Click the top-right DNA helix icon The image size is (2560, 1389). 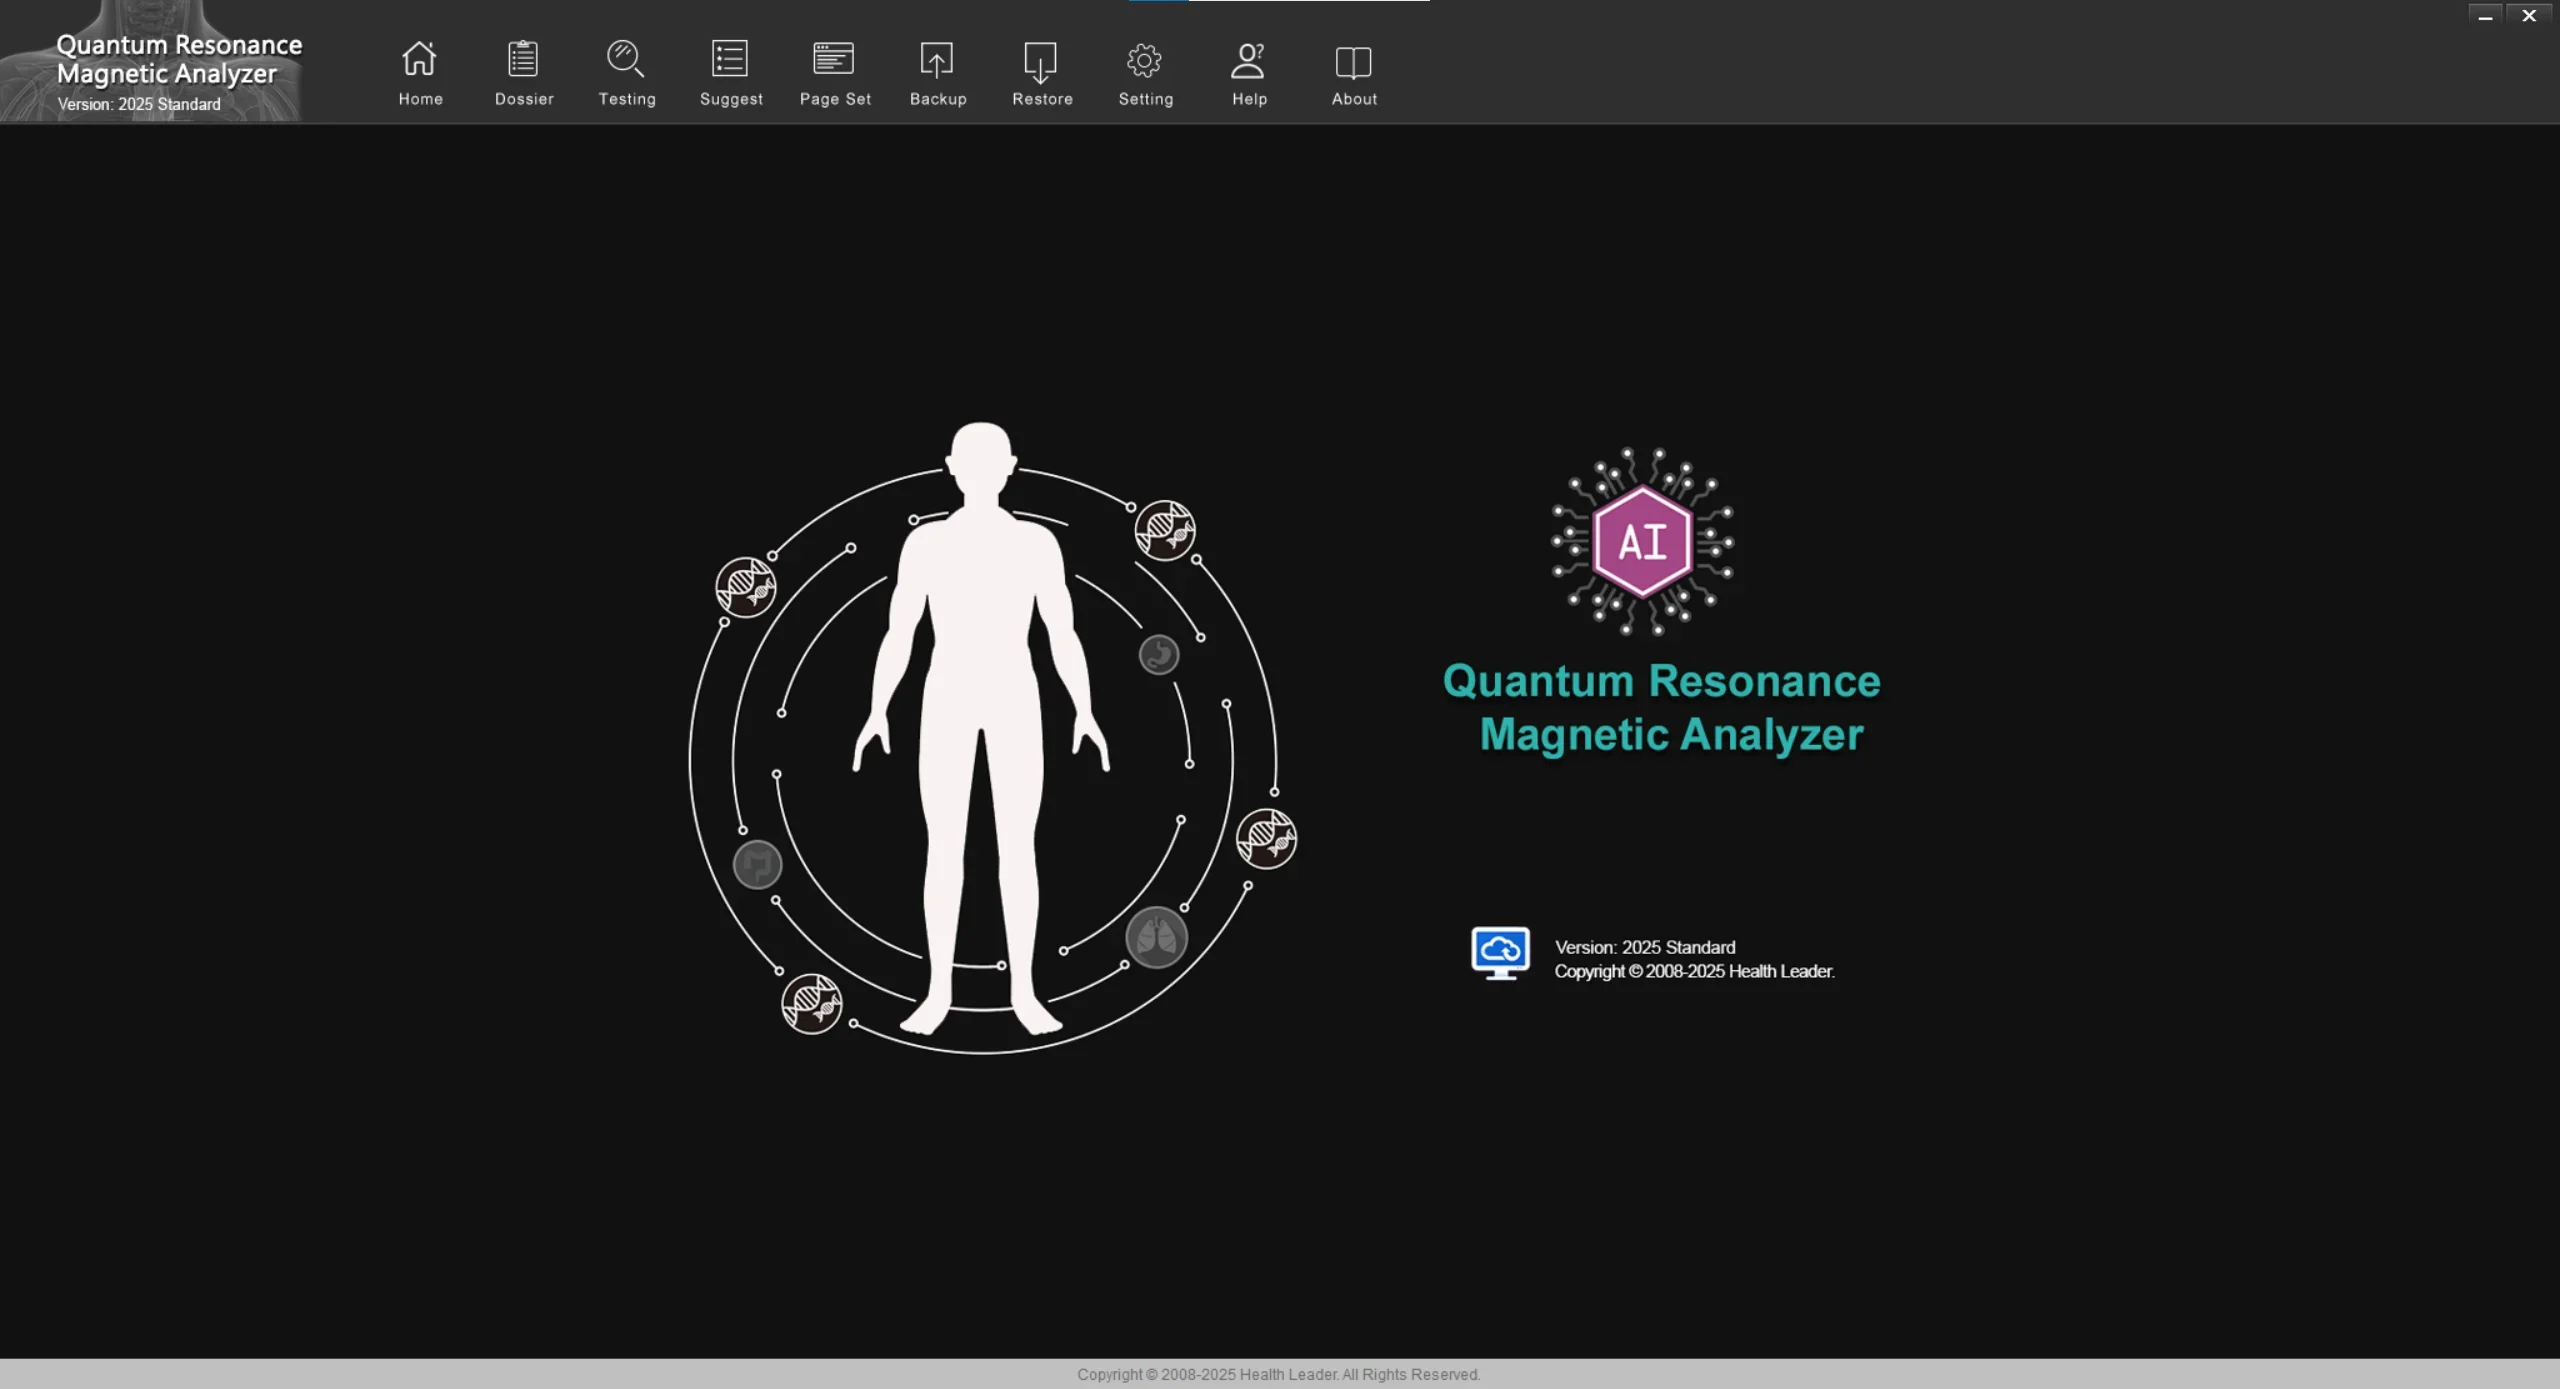pos(1164,532)
